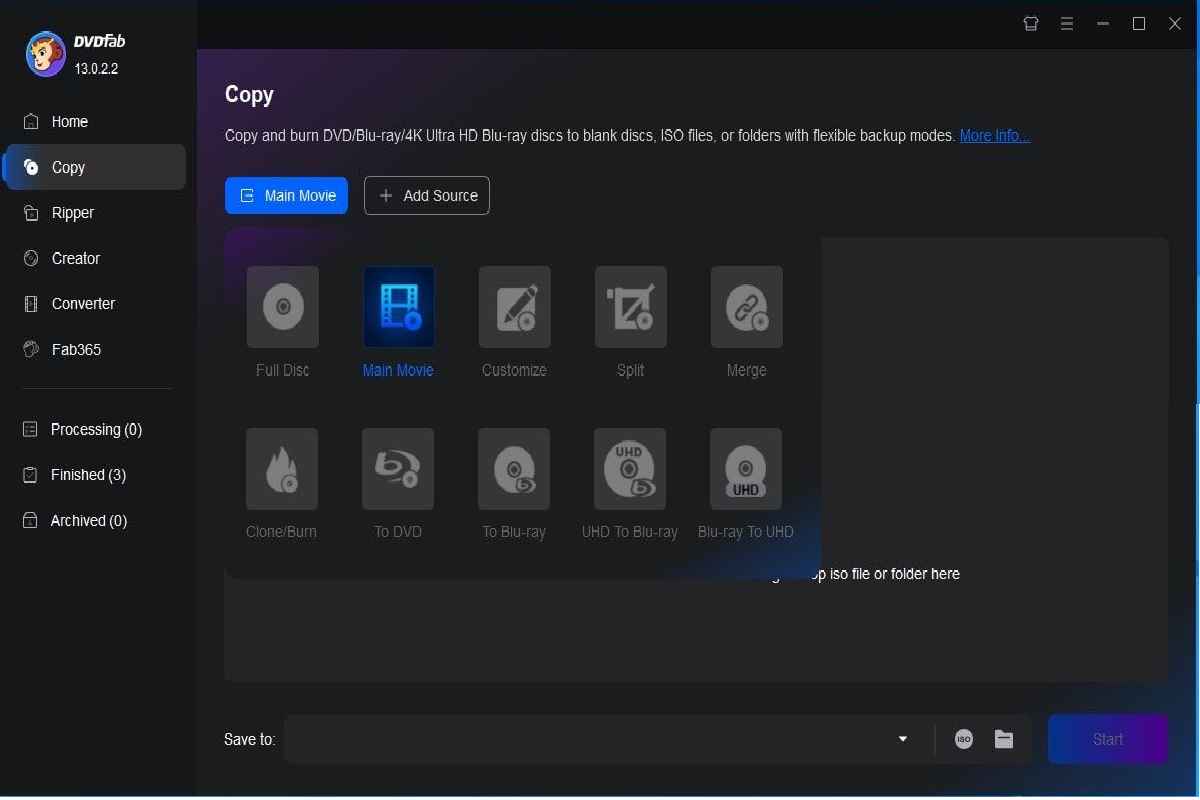
Task: Open the Finished (3) tasks
Action: (x=95, y=475)
